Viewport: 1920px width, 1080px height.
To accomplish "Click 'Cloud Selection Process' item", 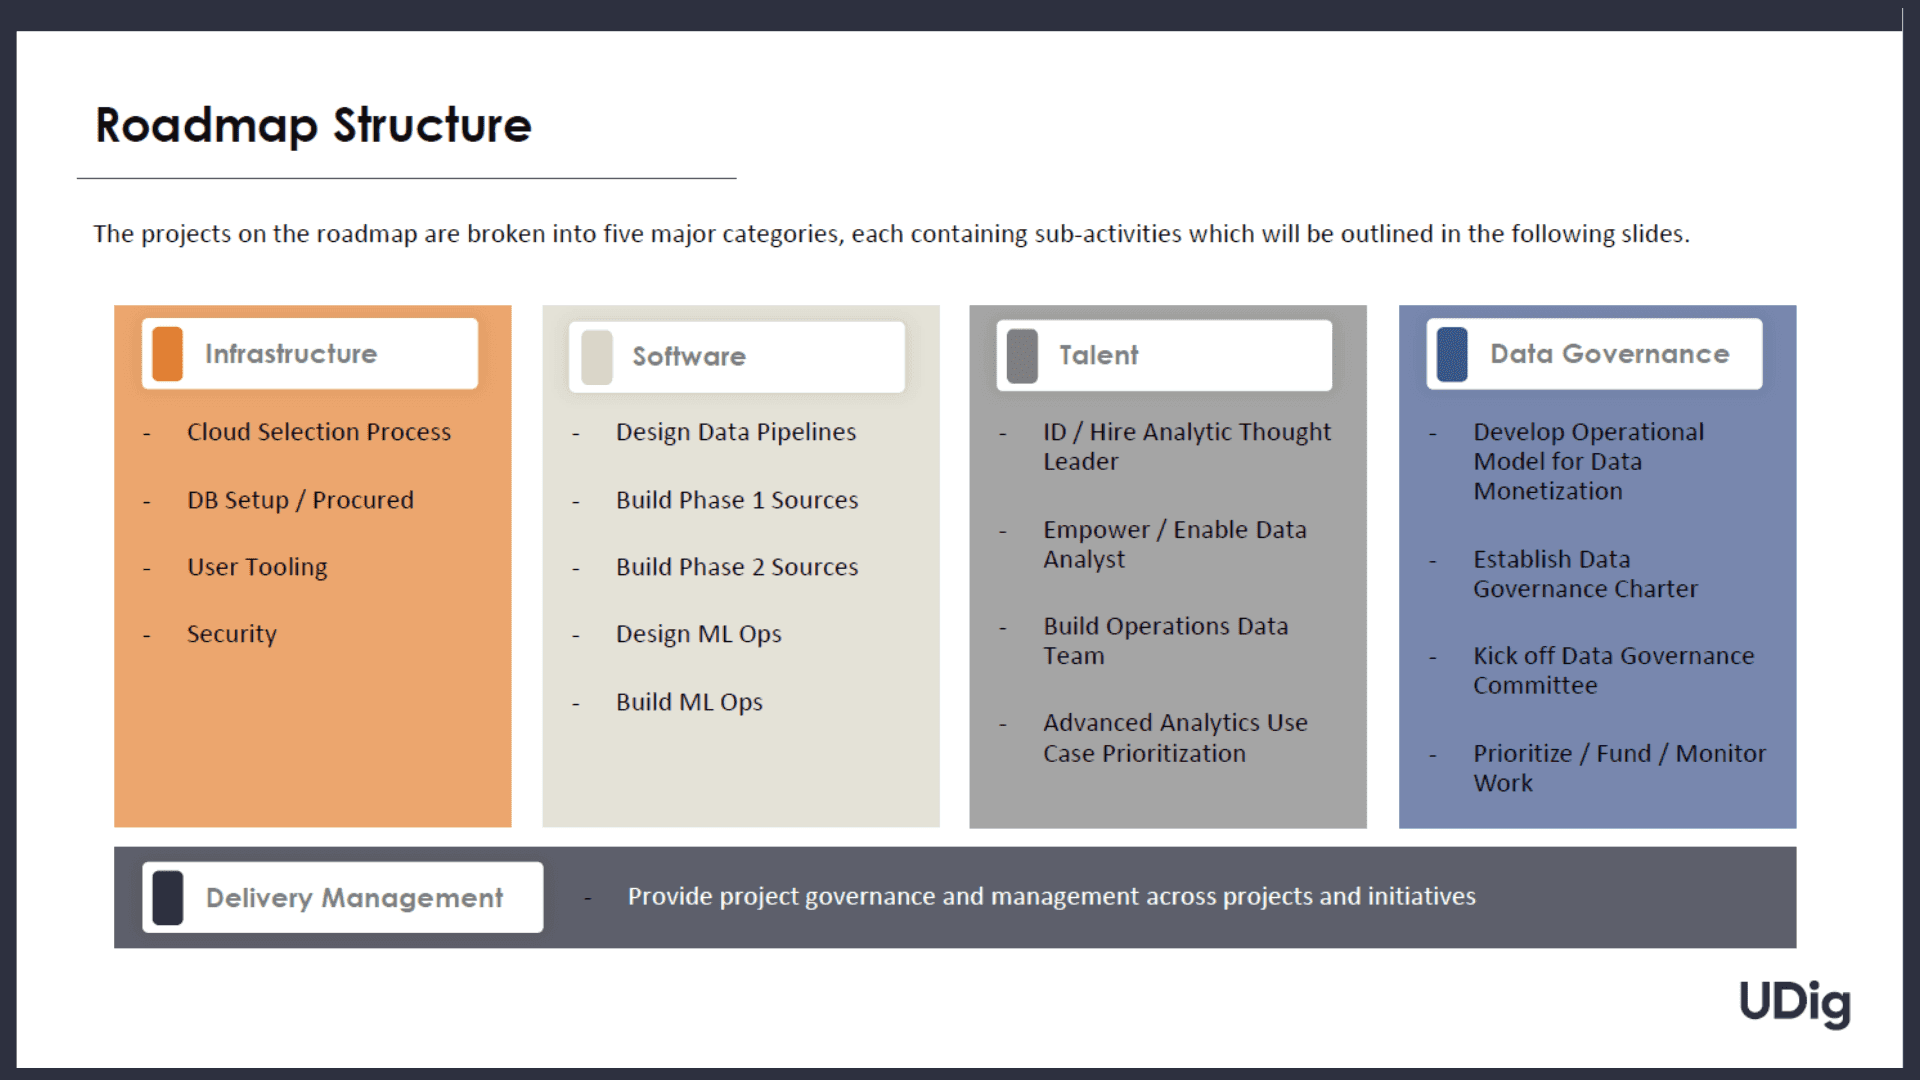I will (x=319, y=432).
